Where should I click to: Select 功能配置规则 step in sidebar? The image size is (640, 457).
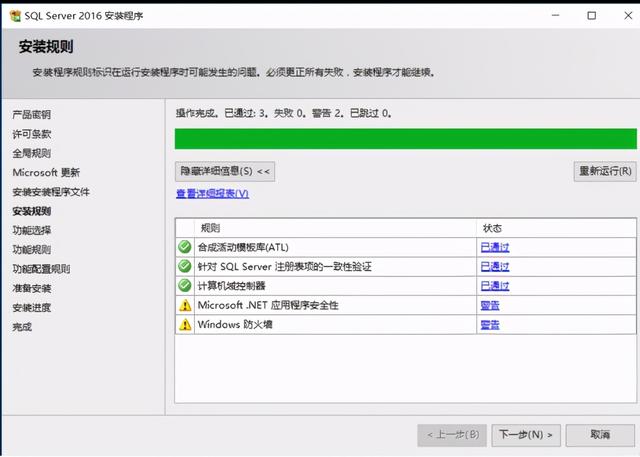[41, 269]
